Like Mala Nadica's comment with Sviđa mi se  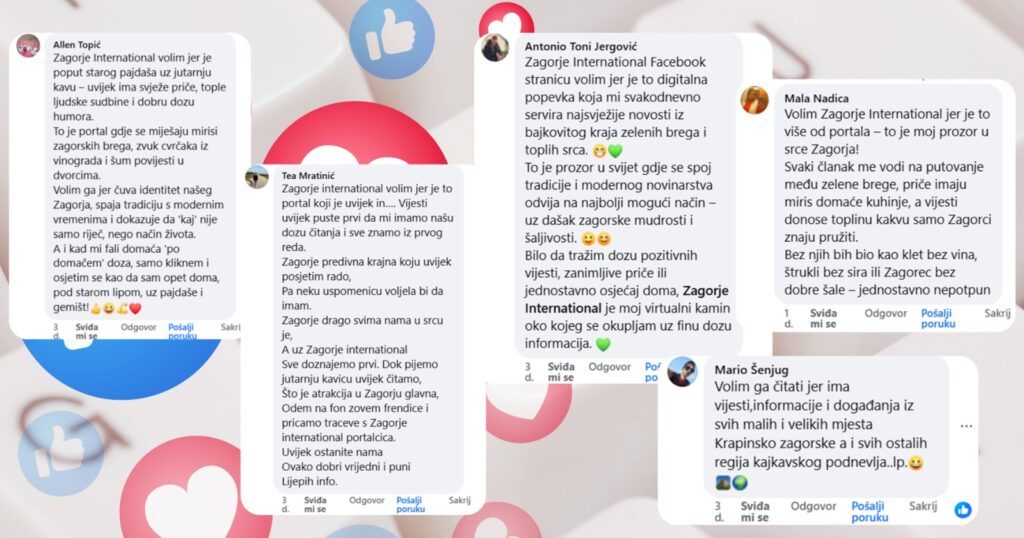[823, 318]
